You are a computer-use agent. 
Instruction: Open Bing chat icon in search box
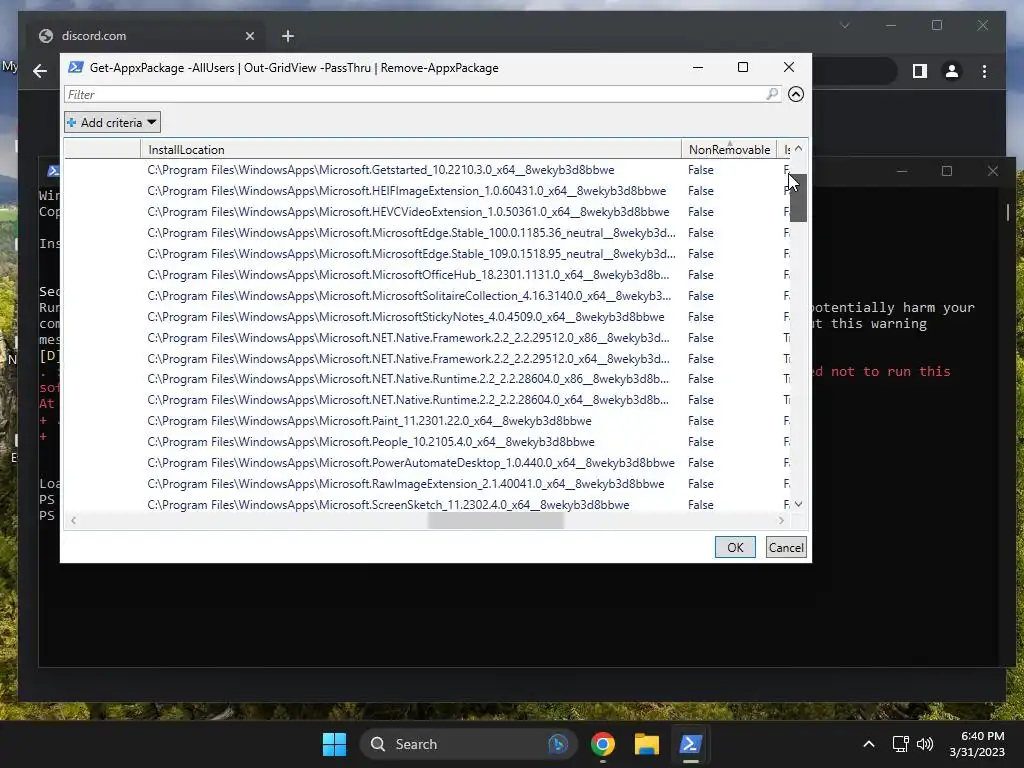(558, 744)
